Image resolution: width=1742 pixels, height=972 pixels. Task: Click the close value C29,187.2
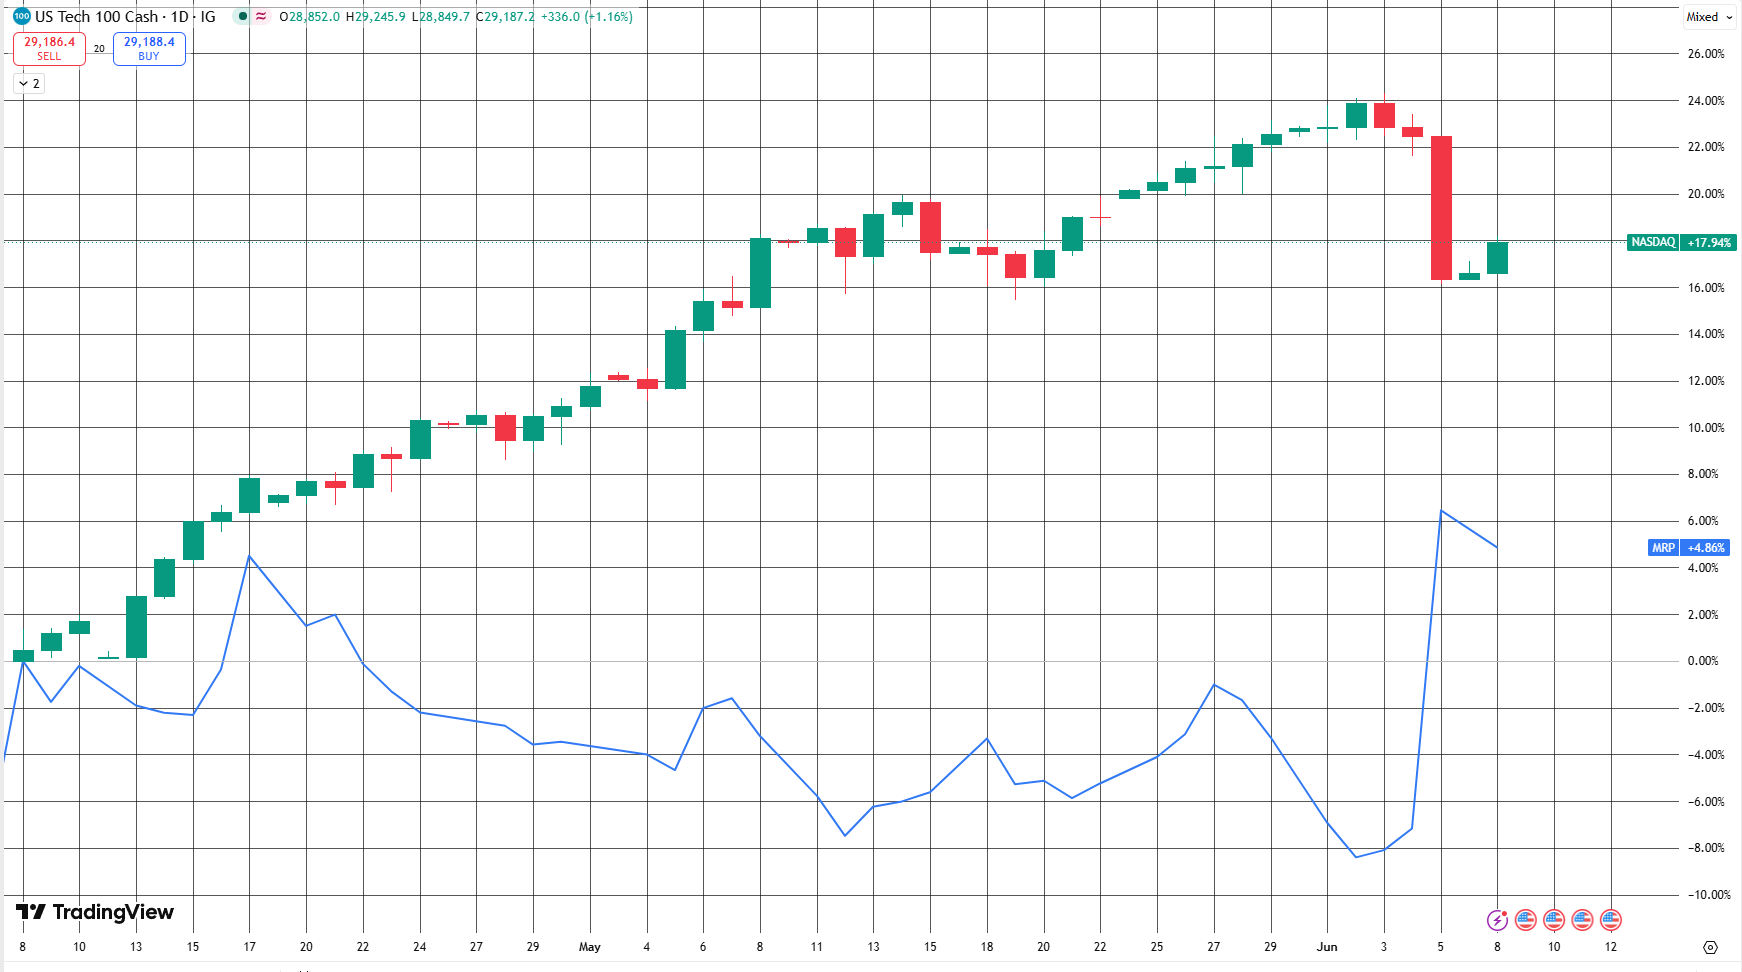(x=506, y=17)
